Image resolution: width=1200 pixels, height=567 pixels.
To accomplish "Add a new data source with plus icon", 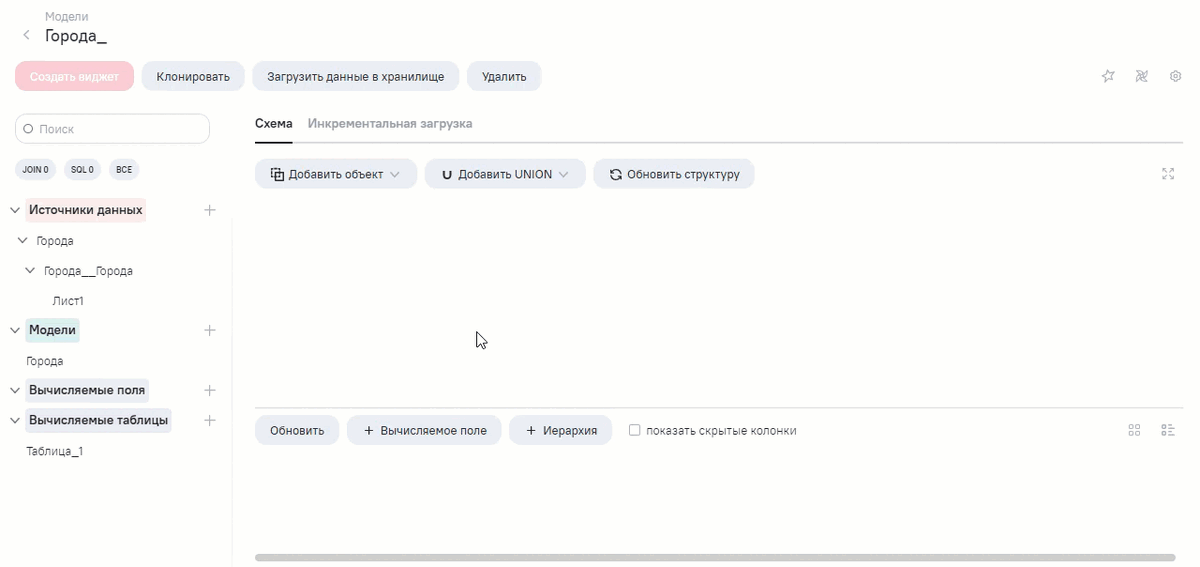I will click(210, 210).
